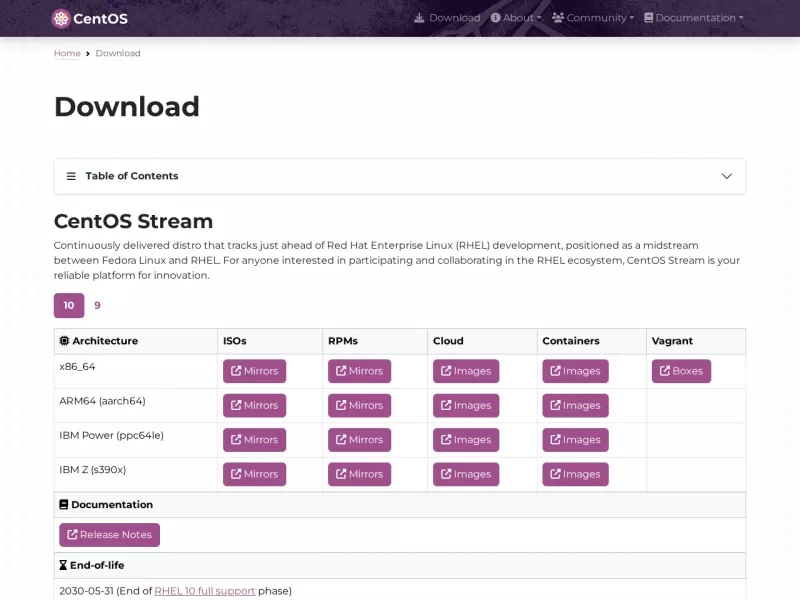Go to Home breadcrumb link
800x600 pixels.
point(67,53)
